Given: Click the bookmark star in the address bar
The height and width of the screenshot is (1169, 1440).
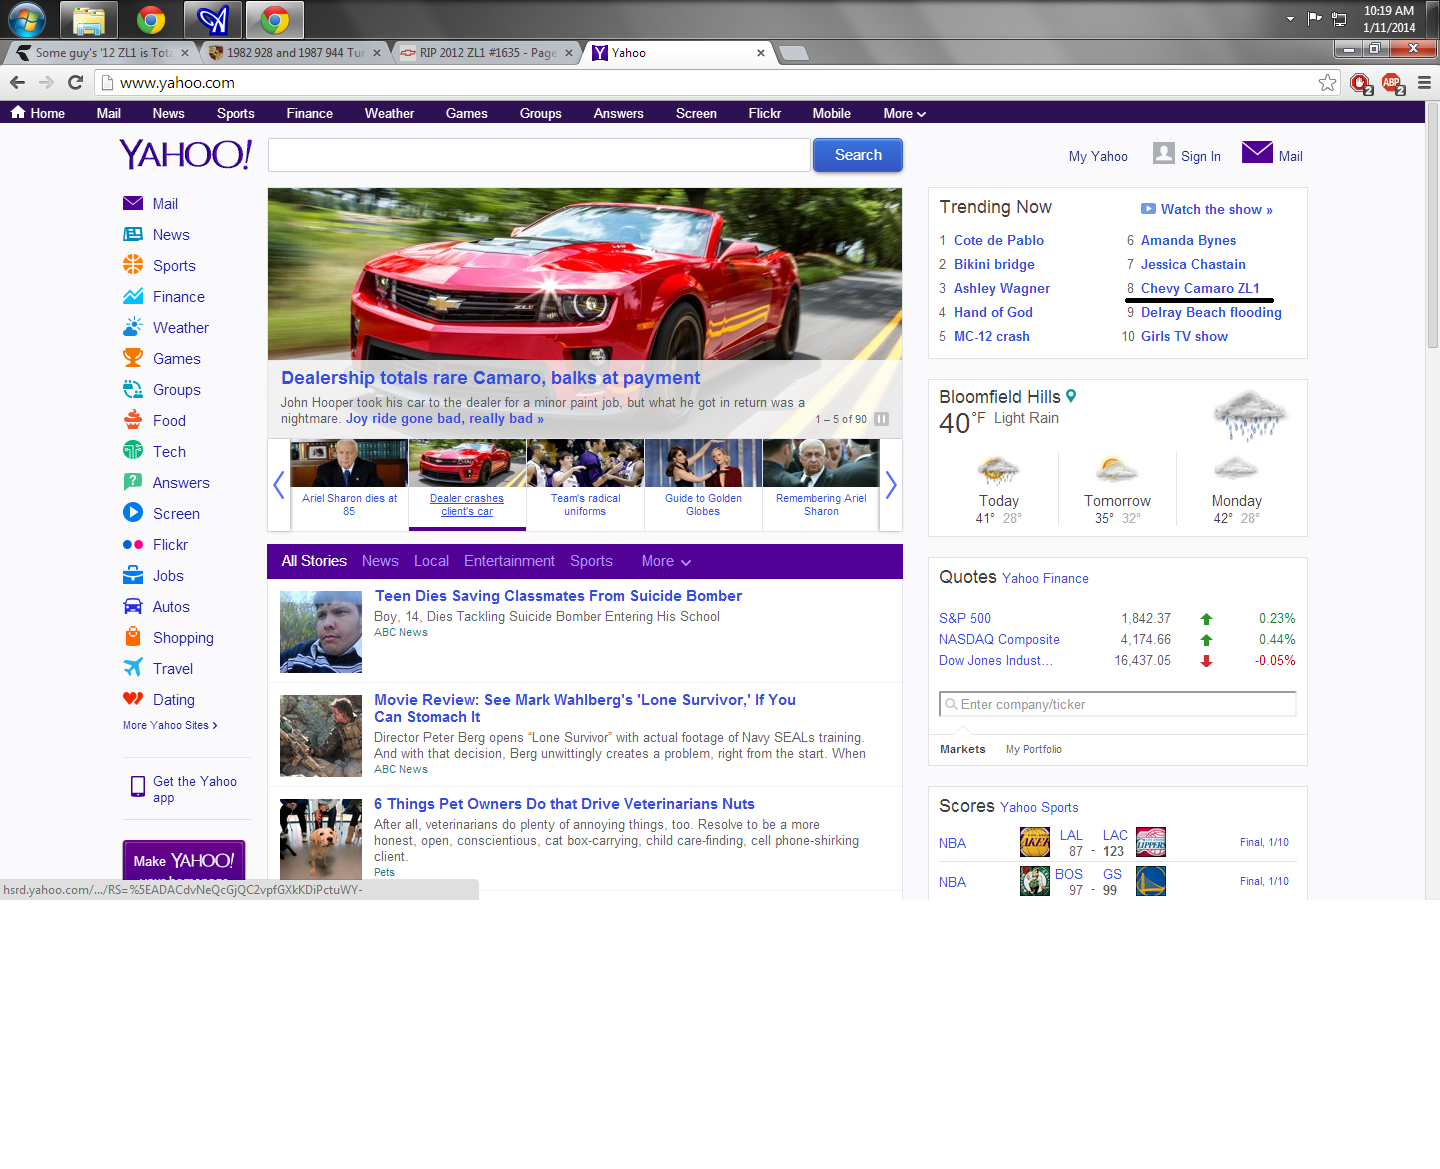Looking at the screenshot, I should point(1327,83).
